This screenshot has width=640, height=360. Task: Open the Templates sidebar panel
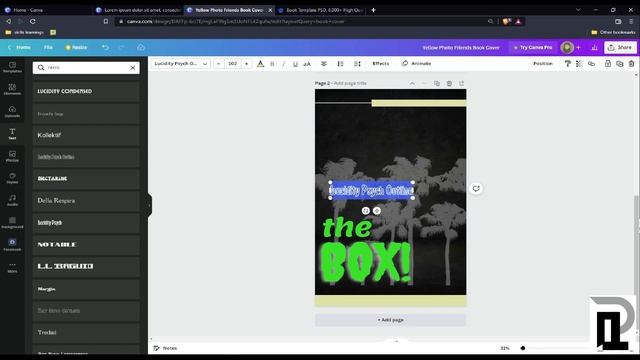(12, 67)
